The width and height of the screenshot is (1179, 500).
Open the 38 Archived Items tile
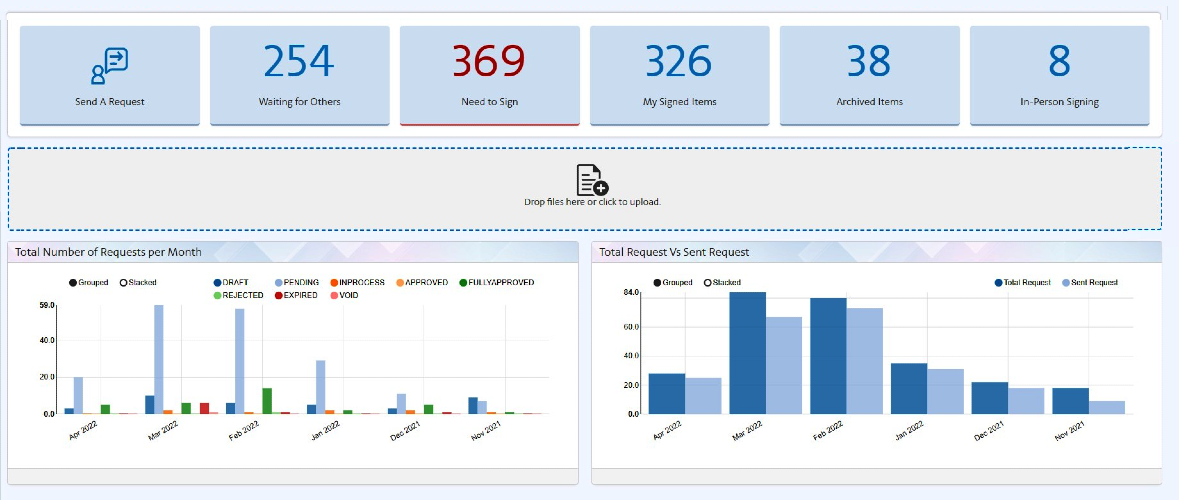870,75
